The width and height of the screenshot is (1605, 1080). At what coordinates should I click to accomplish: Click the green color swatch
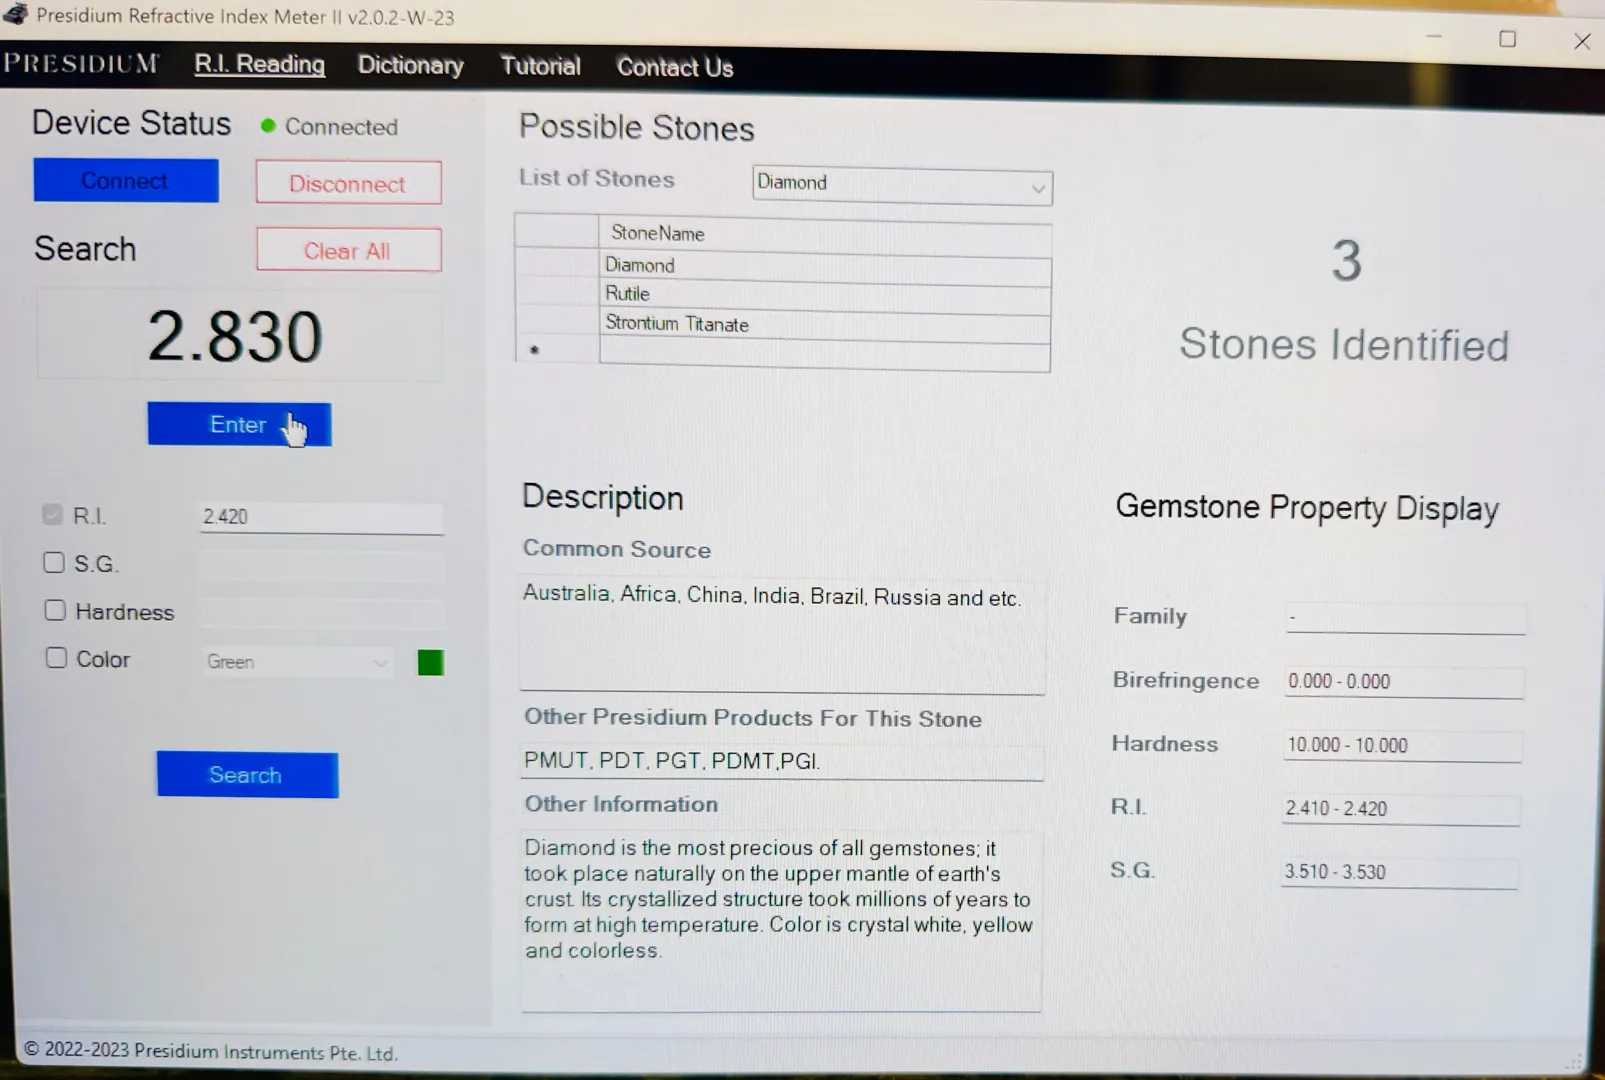(430, 663)
